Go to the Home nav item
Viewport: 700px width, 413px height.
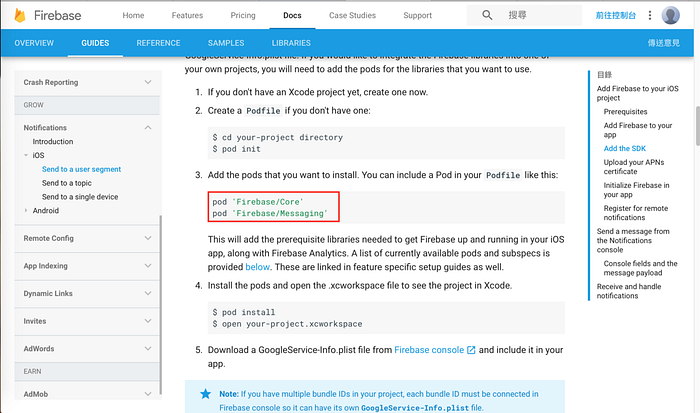[133, 15]
